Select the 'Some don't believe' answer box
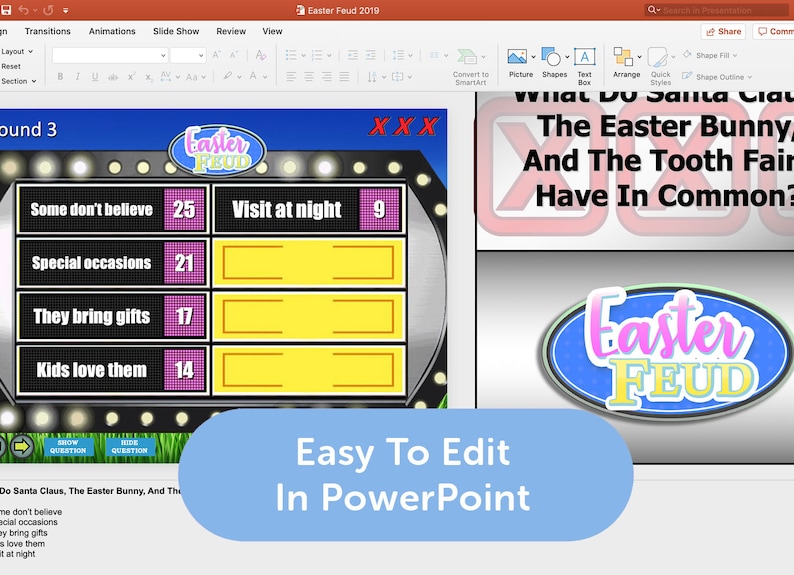 click(x=112, y=209)
